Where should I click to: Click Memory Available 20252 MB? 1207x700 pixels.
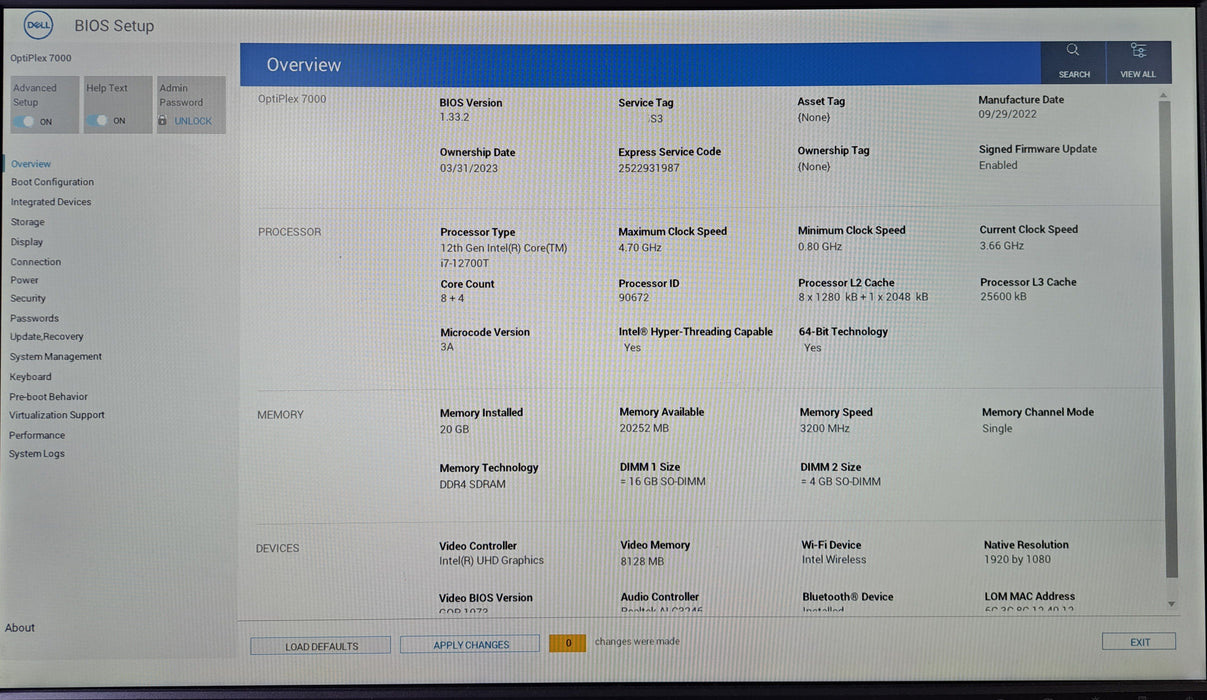point(645,428)
